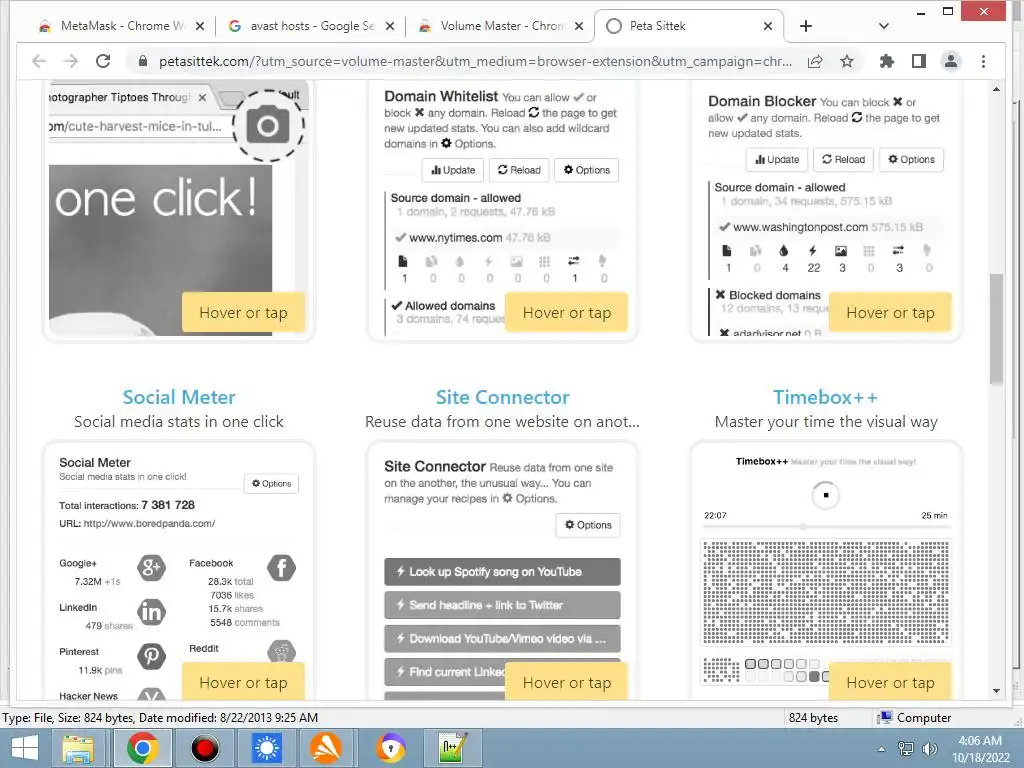Reload the Peta Sittek page
Image resolution: width=1024 pixels, height=768 pixels.
click(103, 61)
